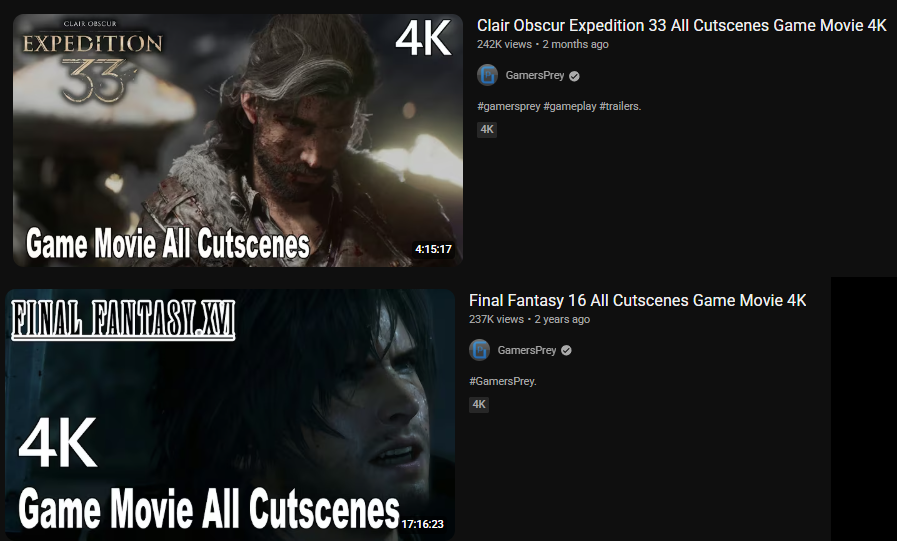Visit GamersPrey channel name on first result
The image size is (897, 541).
pyautogui.click(x=535, y=75)
